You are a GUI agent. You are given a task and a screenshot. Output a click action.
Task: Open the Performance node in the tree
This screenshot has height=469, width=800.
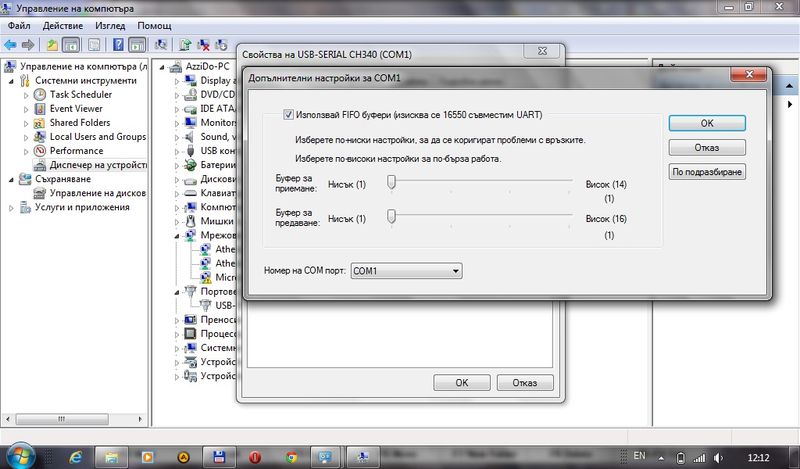click(76, 151)
